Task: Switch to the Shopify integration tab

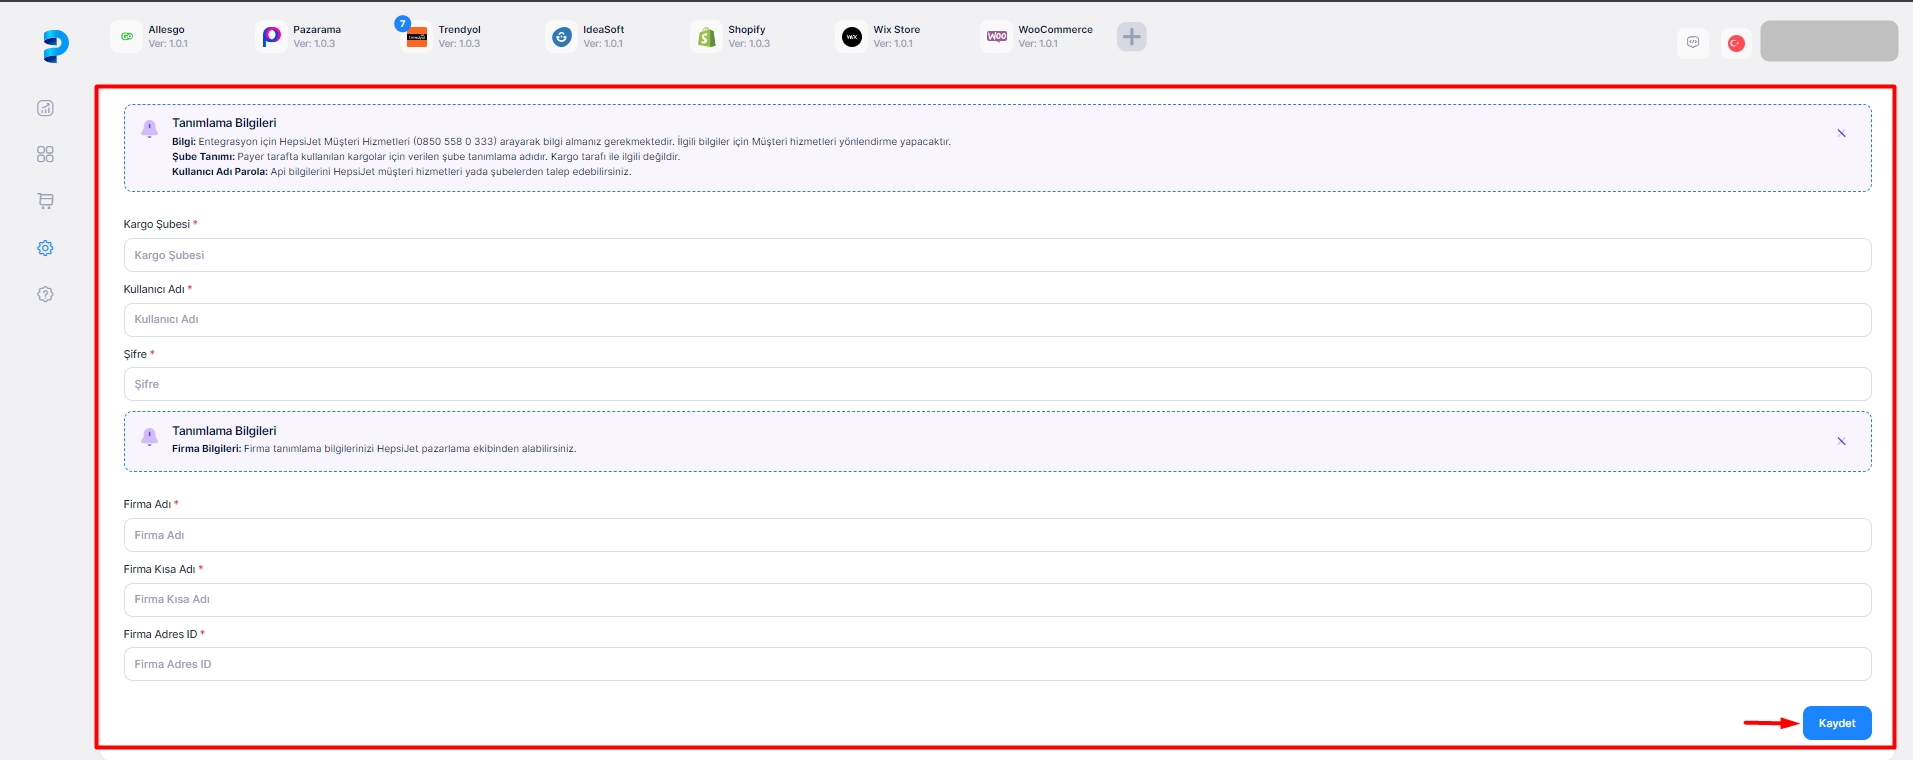Action: [x=731, y=37]
